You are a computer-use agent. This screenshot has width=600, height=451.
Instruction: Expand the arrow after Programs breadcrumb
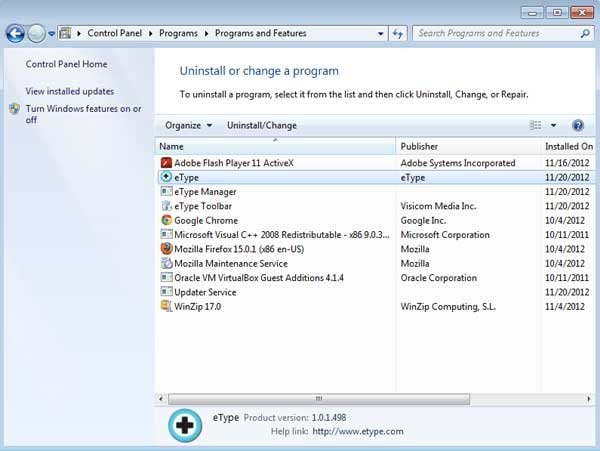(x=206, y=34)
